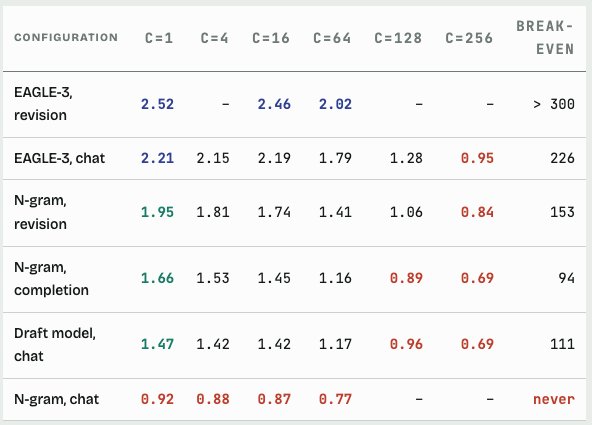Click the Draft model, chat row label
Screen dimensions: 592x425
coord(55,345)
